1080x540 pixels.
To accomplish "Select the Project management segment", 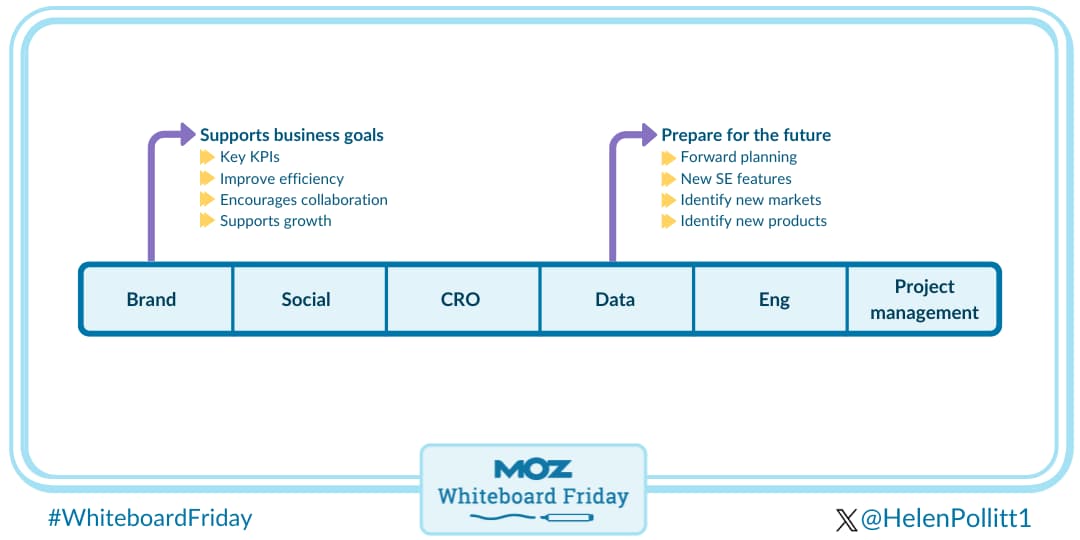I will [924, 299].
